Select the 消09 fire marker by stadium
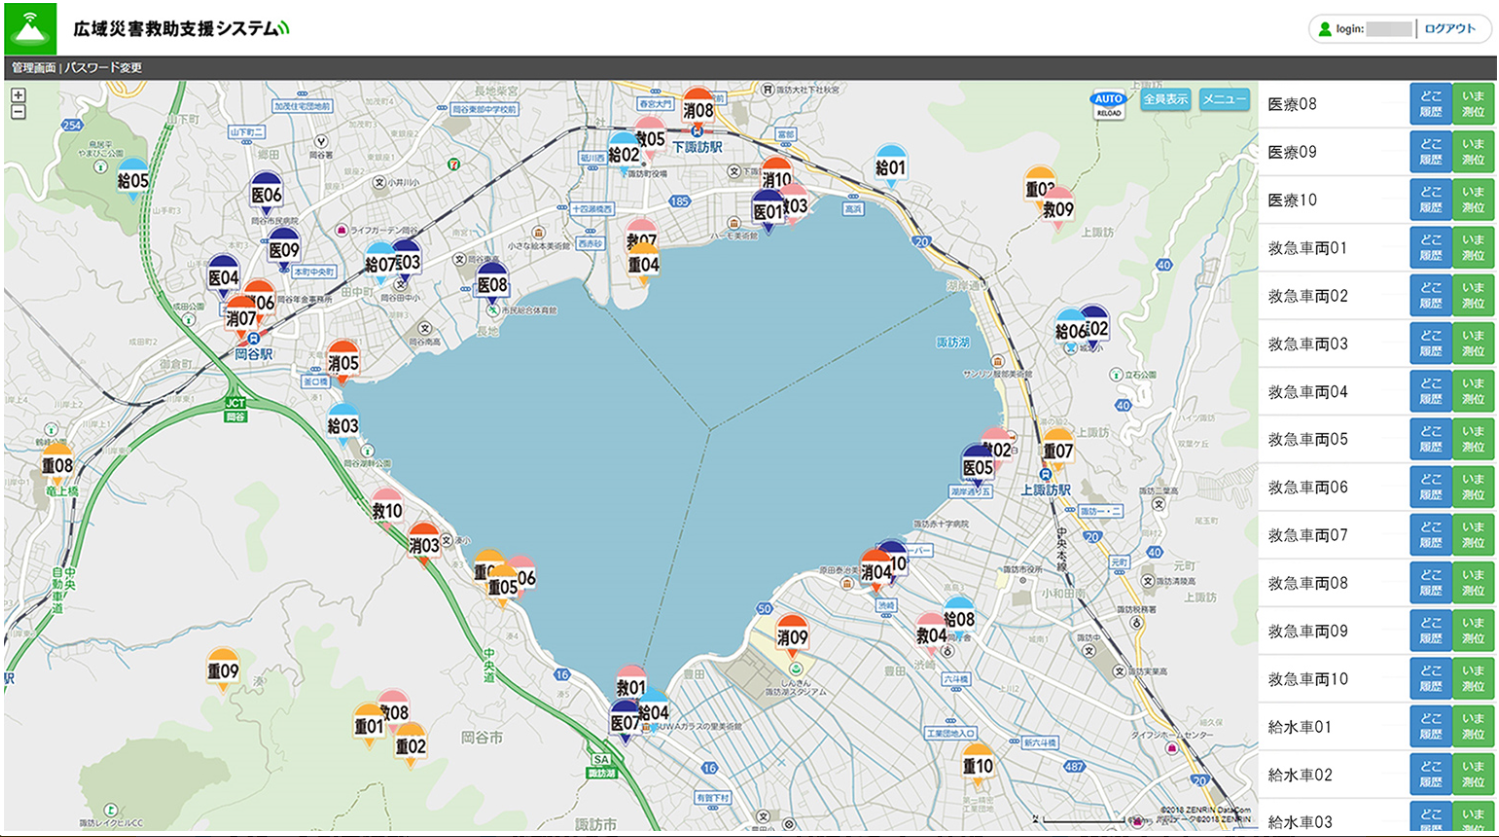The image size is (1499, 837). coord(792,636)
